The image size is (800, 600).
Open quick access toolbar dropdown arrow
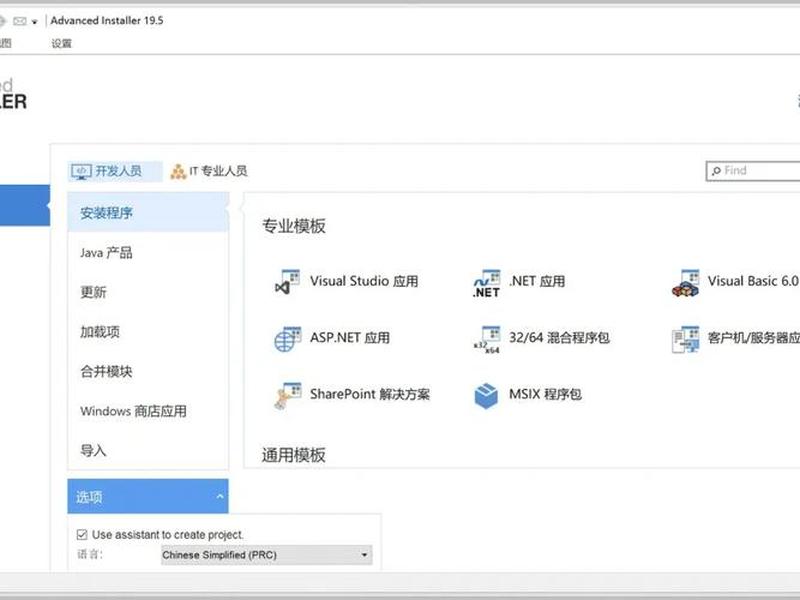[35, 22]
